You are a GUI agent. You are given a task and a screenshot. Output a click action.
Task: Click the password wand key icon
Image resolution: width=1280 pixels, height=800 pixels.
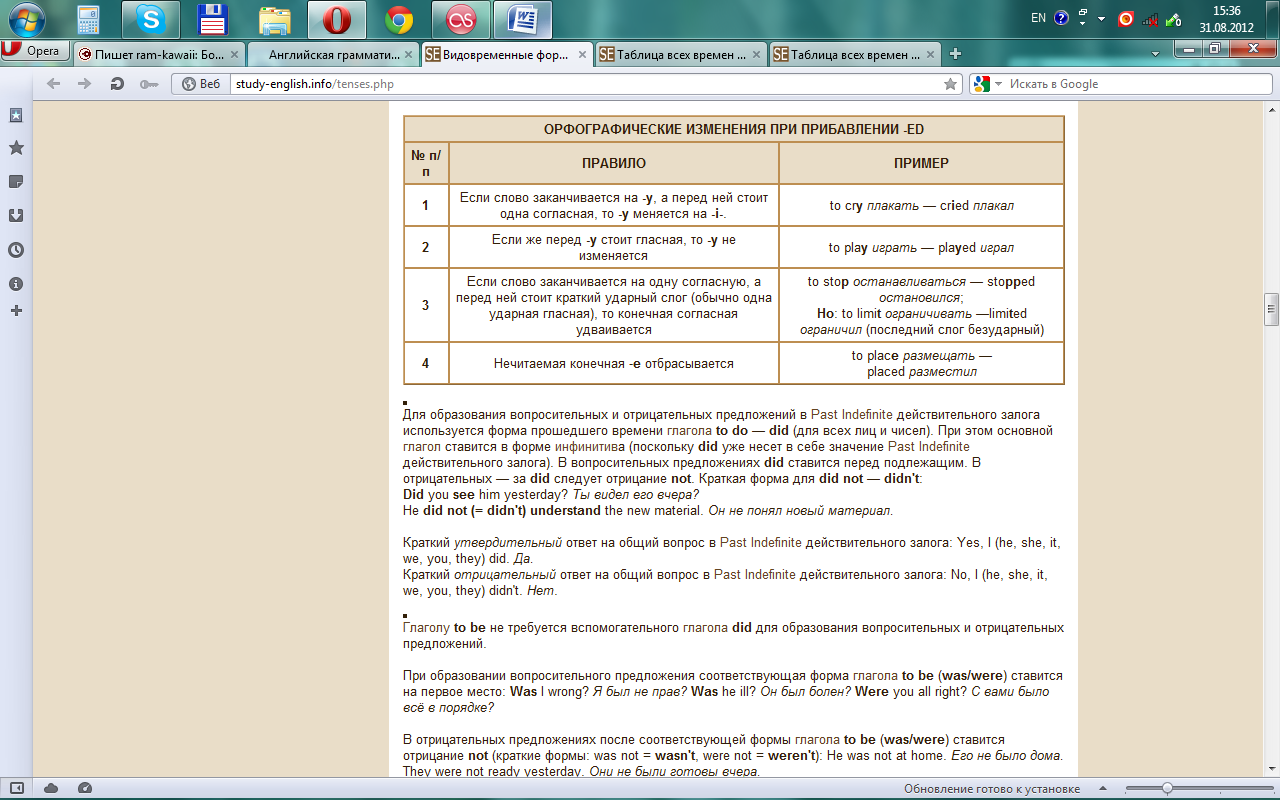pos(149,84)
